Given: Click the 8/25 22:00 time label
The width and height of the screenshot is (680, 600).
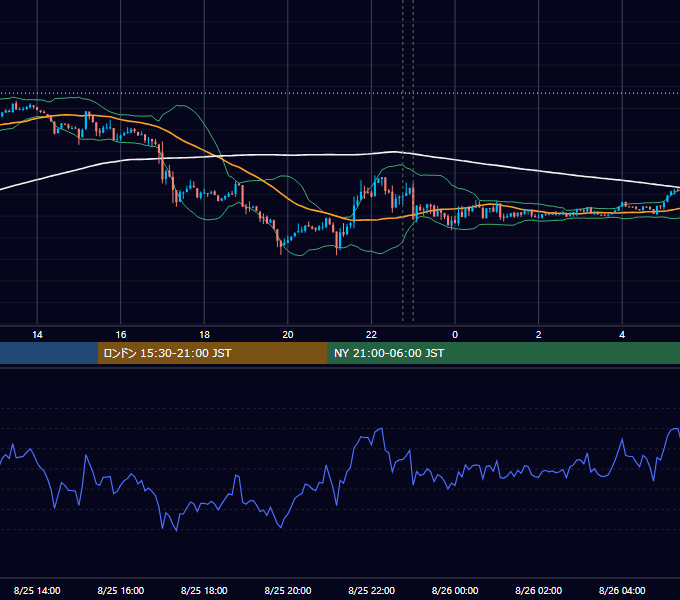Looking at the screenshot, I should click(x=372, y=590).
